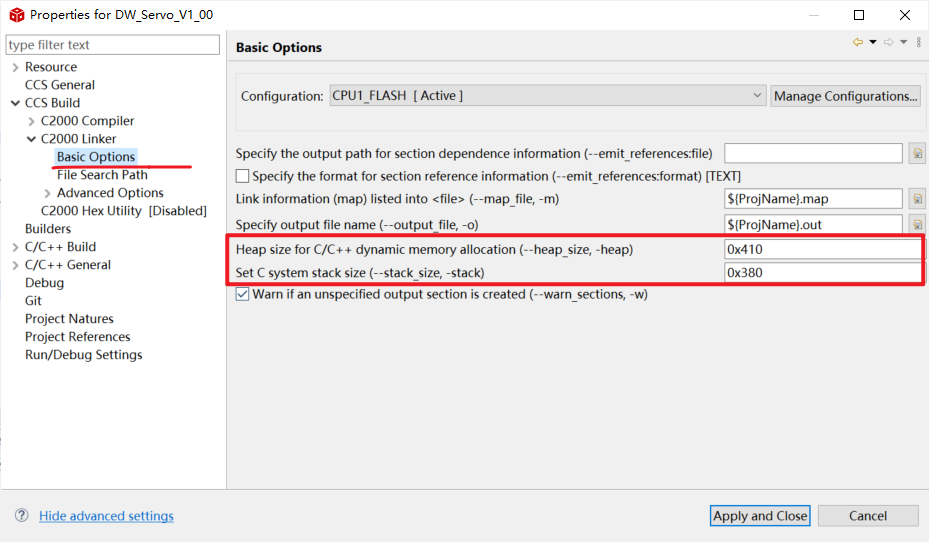Image resolution: width=929 pixels, height=542 pixels.
Task: Click browse icon next to map file field
Action: click(917, 198)
